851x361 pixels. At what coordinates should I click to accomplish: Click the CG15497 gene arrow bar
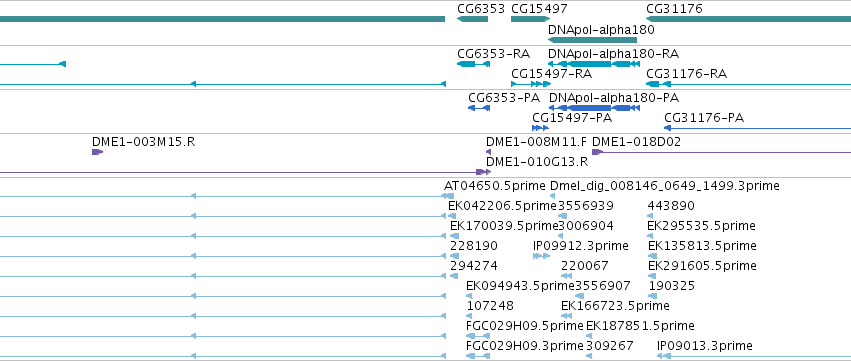coord(530,19)
